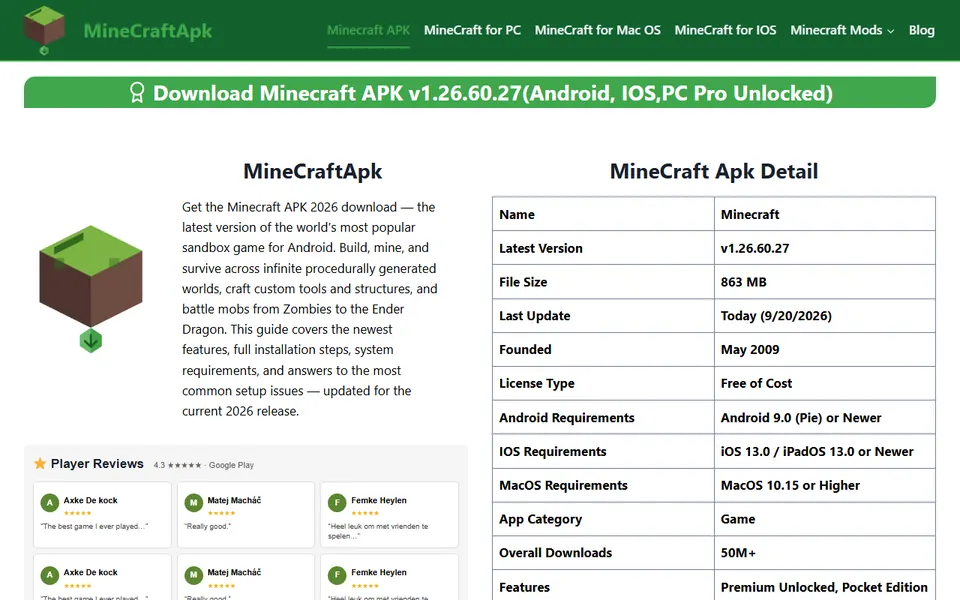The image size is (960, 600).
Task: Click the MineCraft Apk Detail heading
Action: 714,171
